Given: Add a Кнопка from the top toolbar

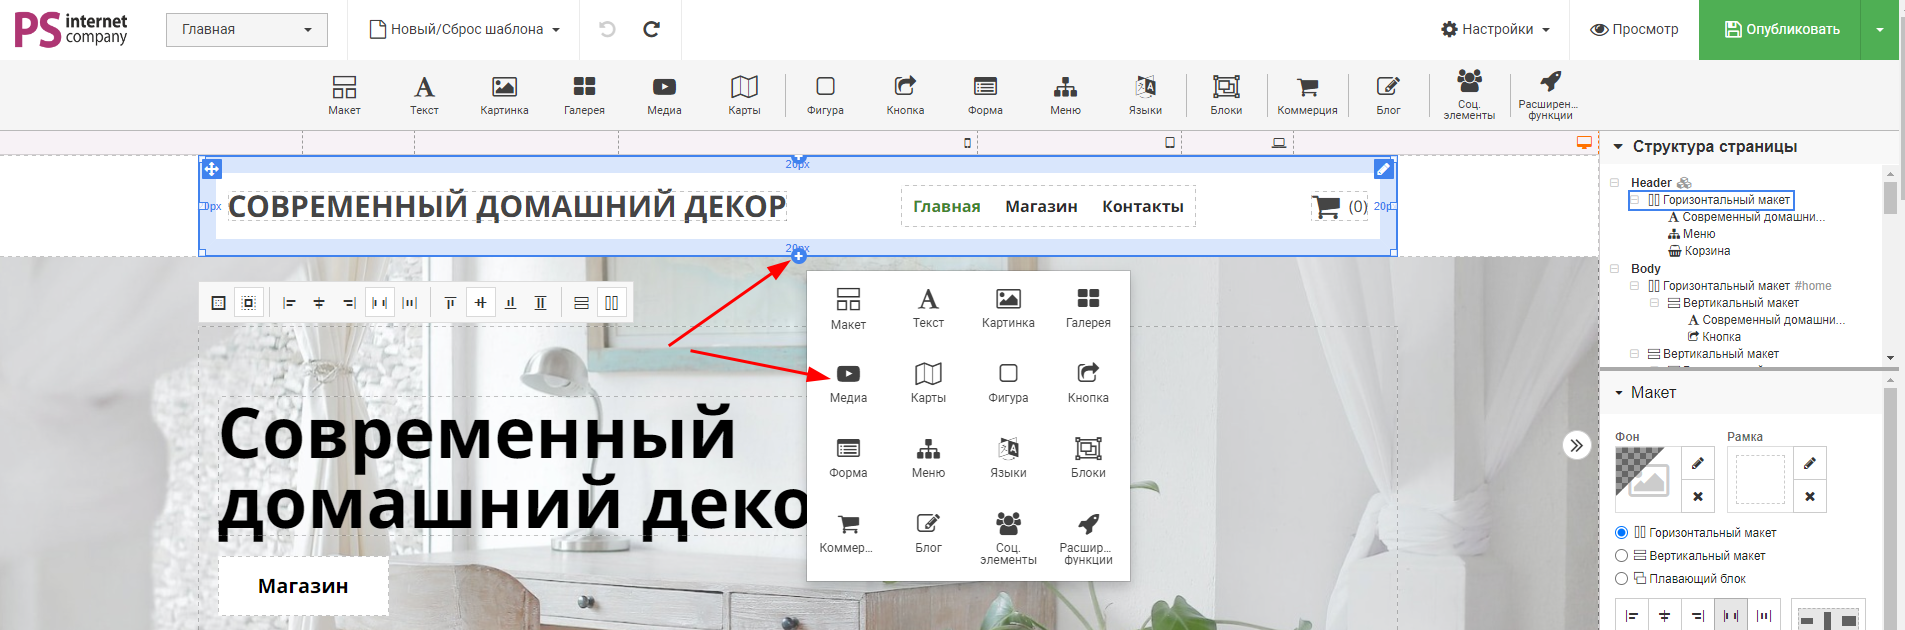Looking at the screenshot, I should pyautogui.click(x=905, y=96).
